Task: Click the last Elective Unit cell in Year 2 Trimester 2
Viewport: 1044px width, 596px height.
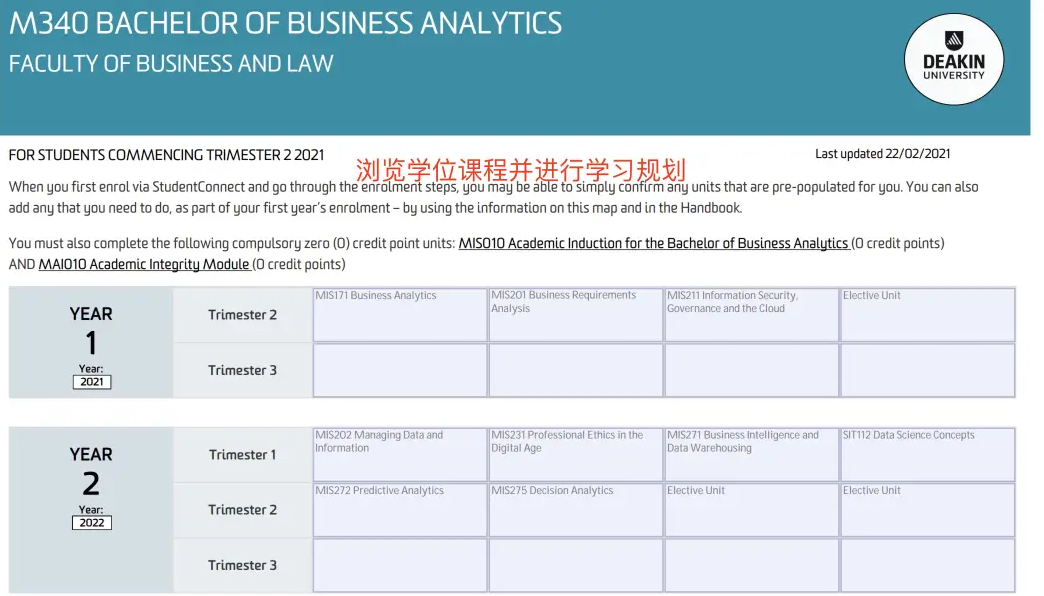Action: (927, 510)
